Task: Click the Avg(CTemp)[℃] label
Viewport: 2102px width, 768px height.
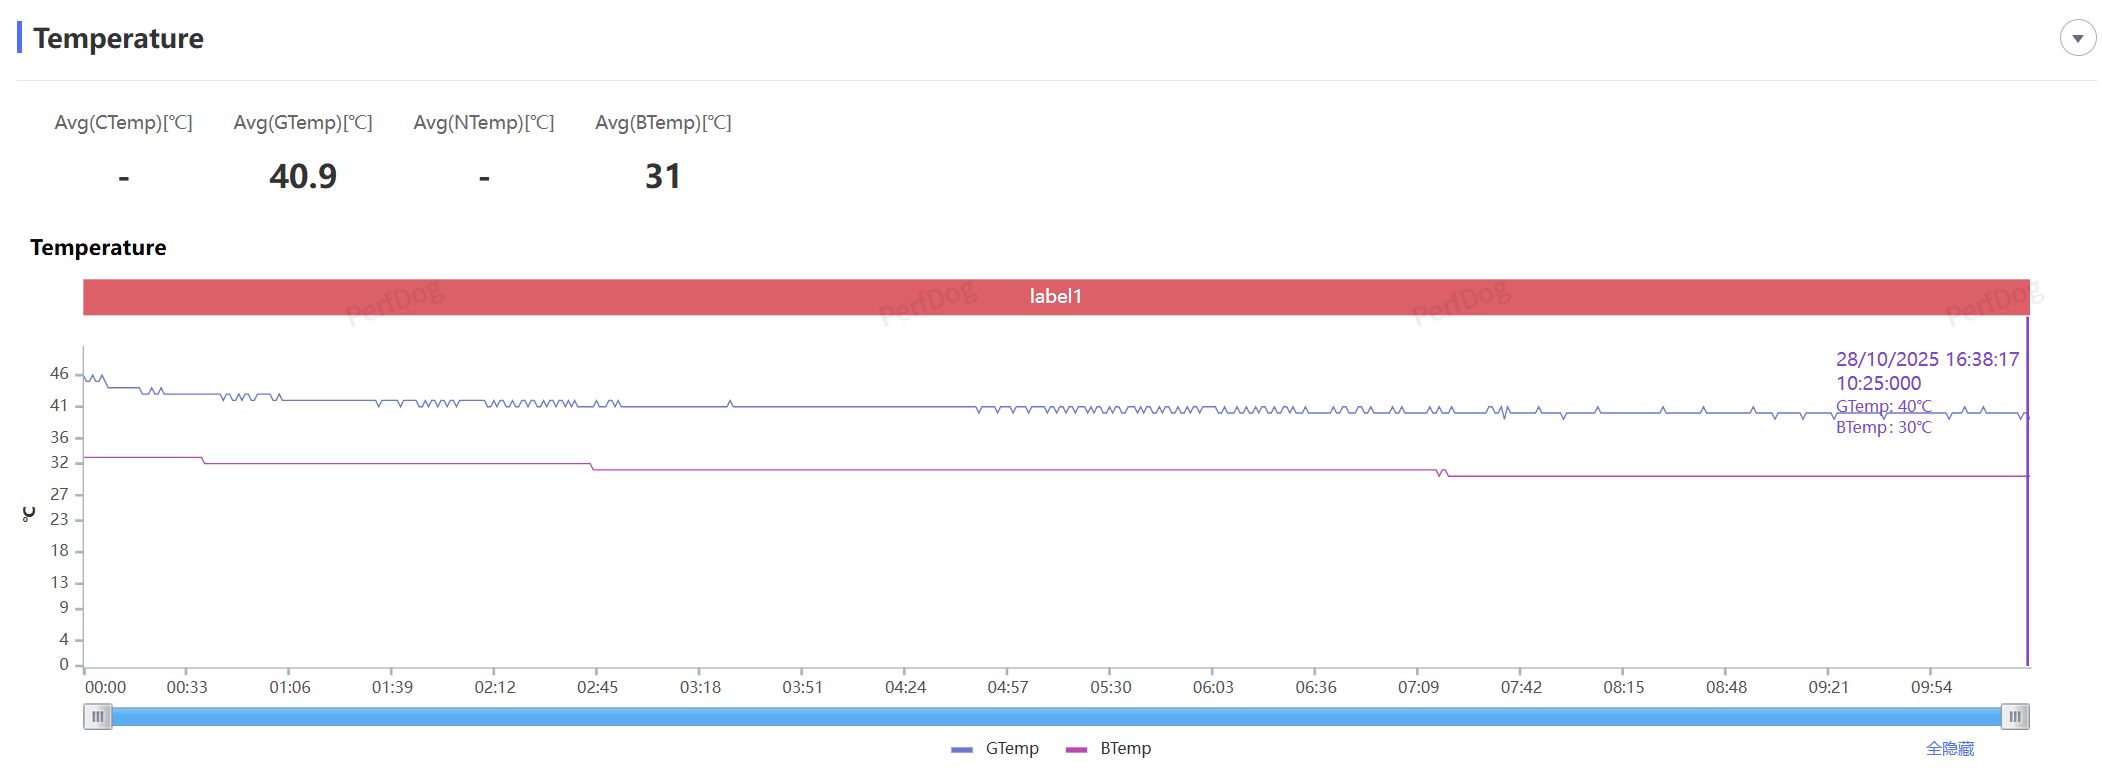Action: tap(123, 123)
